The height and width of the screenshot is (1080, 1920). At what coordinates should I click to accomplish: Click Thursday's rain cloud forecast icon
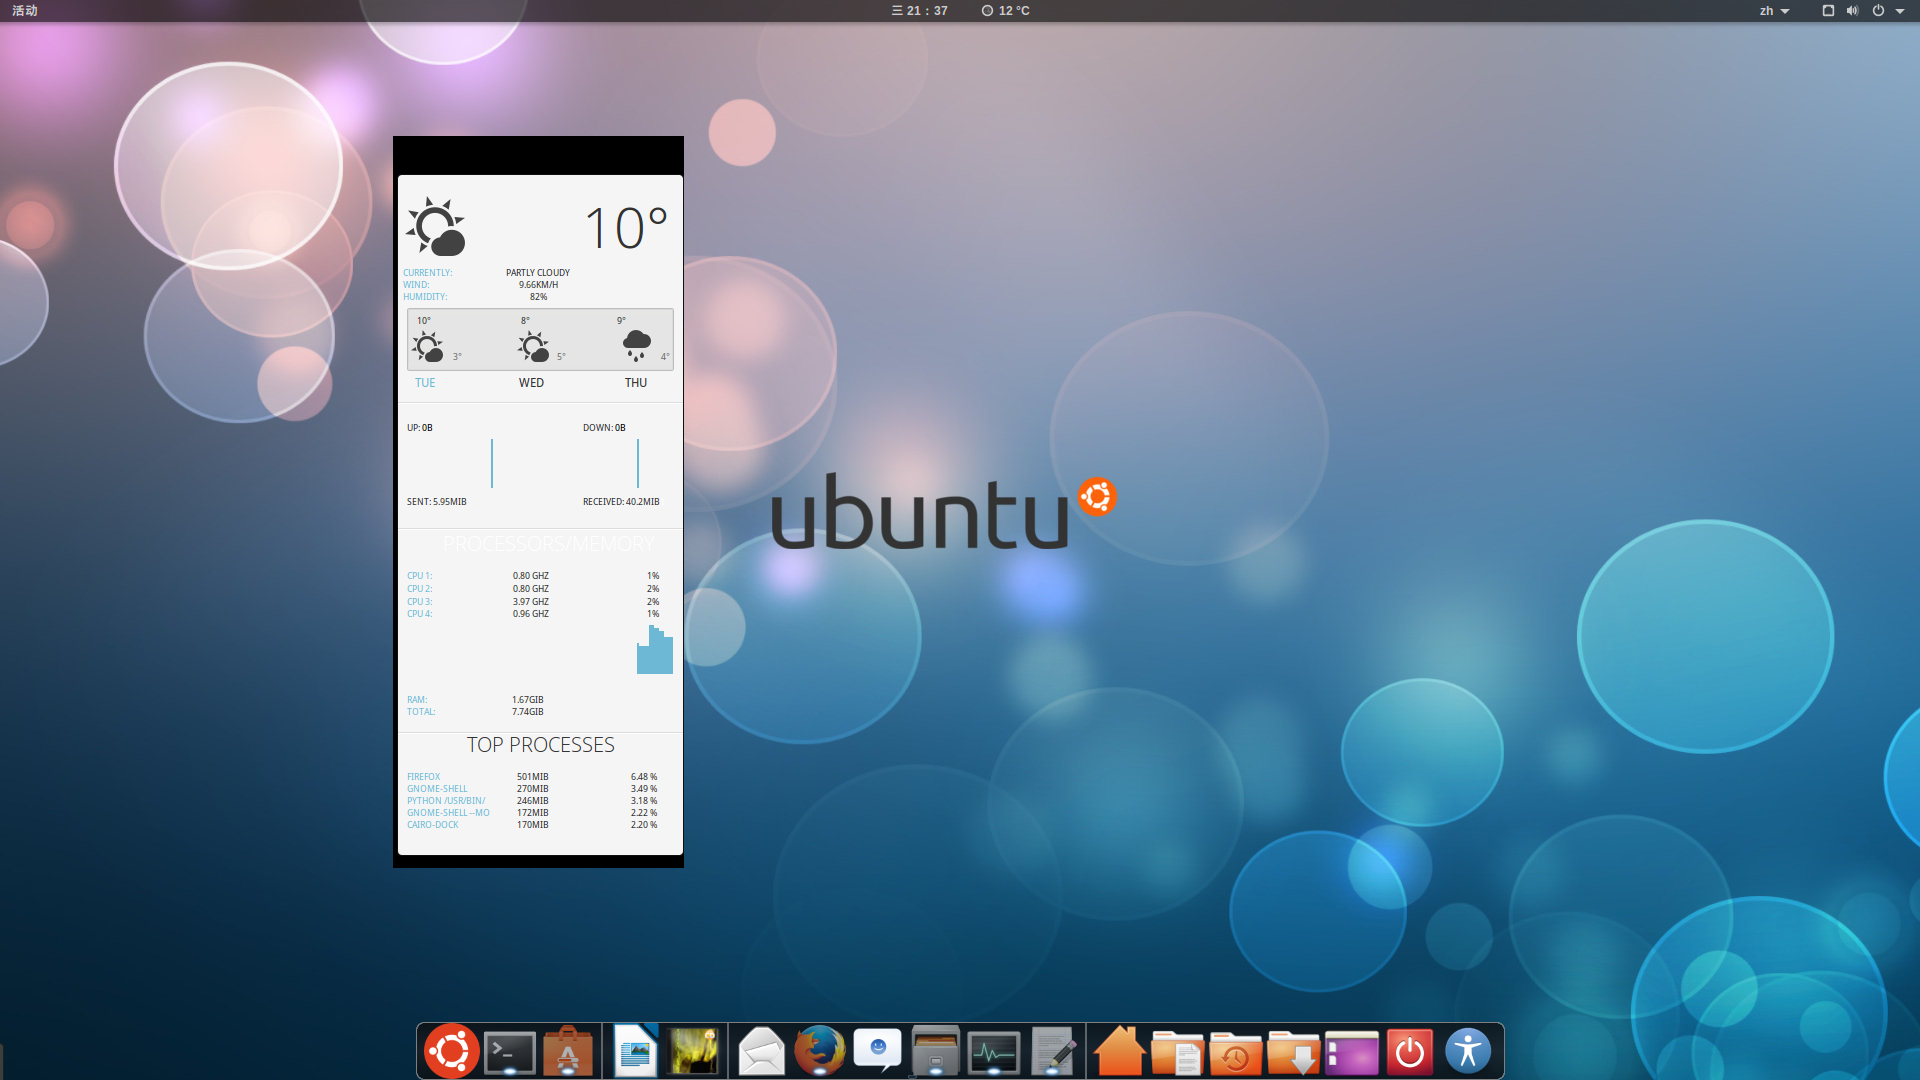637,346
